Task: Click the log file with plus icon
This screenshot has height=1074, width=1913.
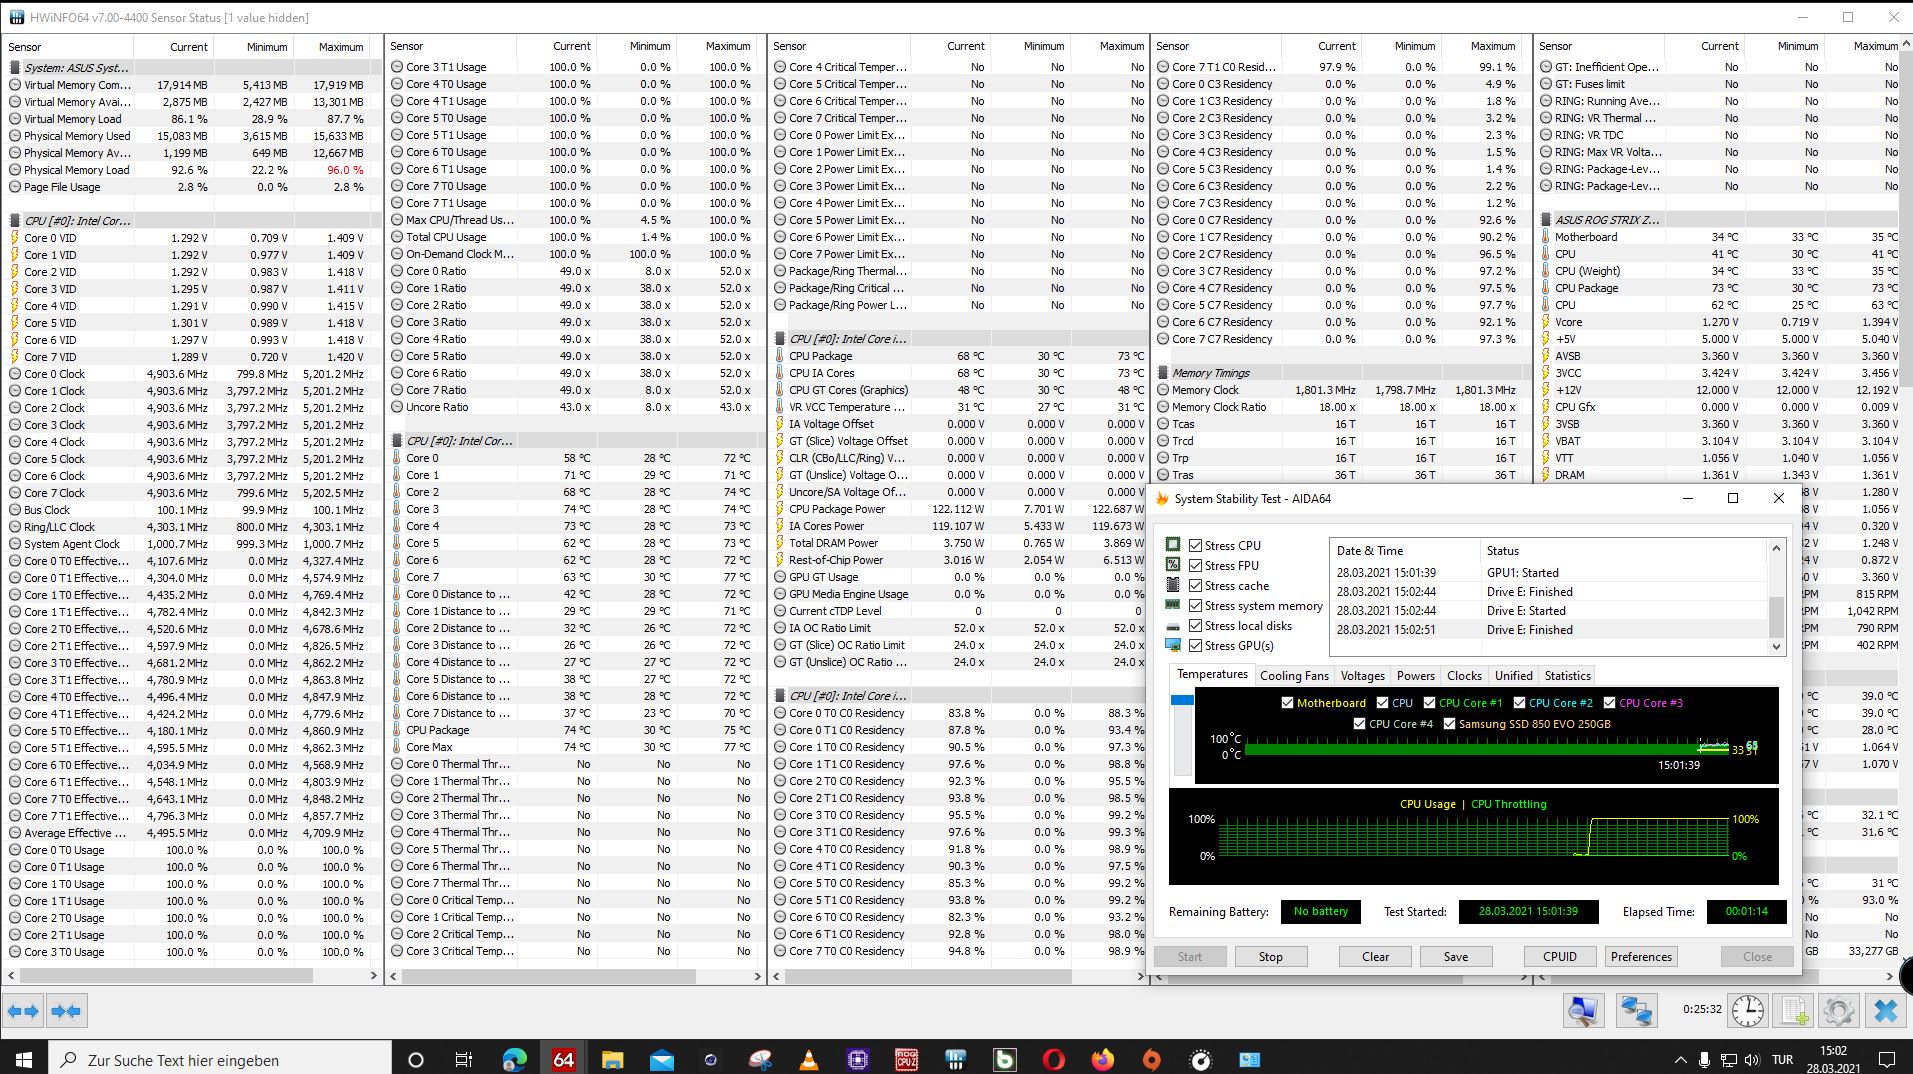Action: [x=1795, y=1011]
